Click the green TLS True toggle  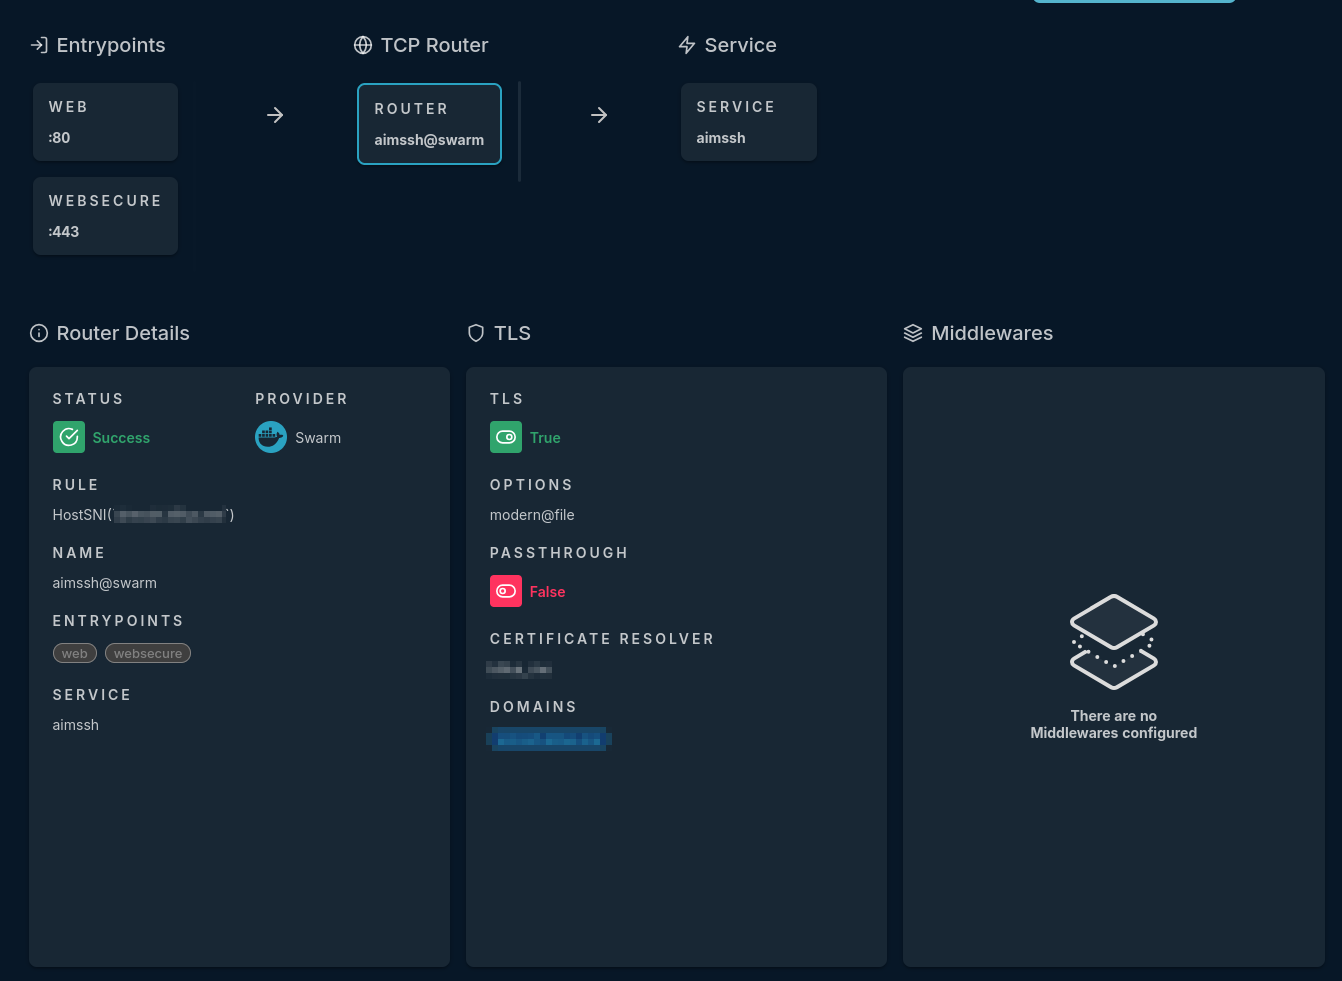pos(506,437)
